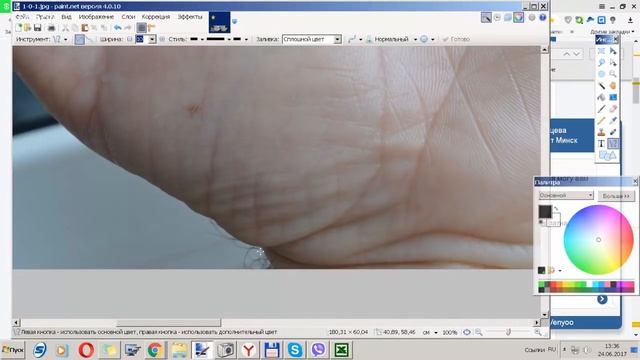The height and width of the screenshot is (360, 640).
Task: Open the Ширина brush width dropdown
Action: pos(152,39)
